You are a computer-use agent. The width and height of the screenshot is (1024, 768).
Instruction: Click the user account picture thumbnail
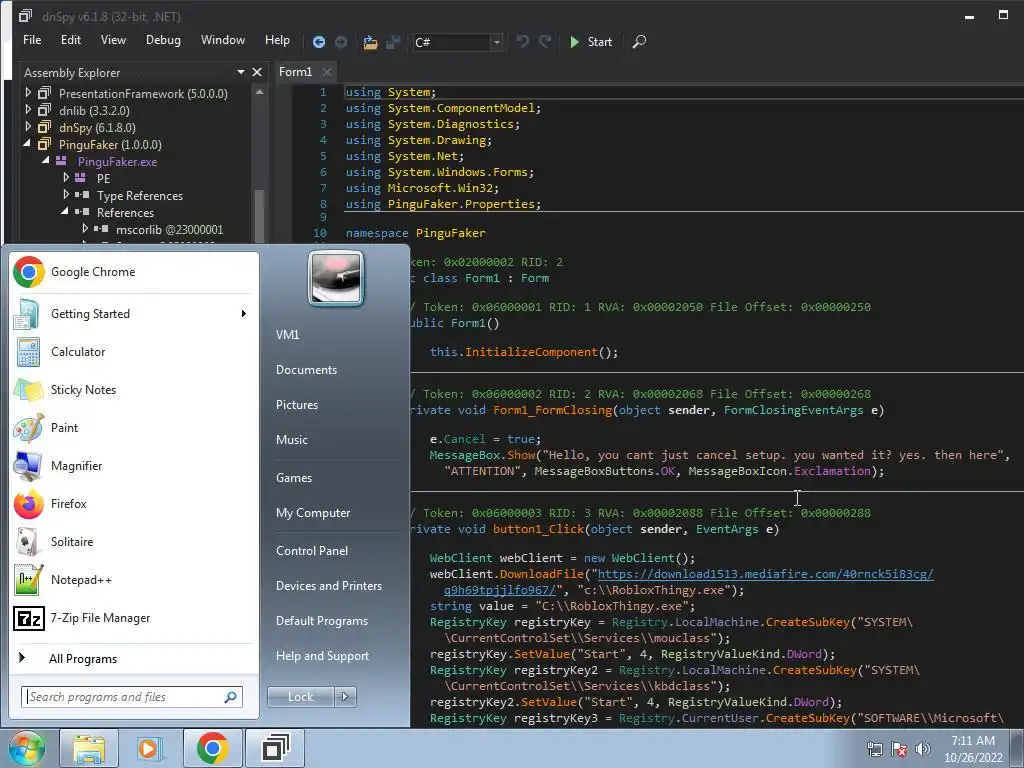[x=336, y=279]
